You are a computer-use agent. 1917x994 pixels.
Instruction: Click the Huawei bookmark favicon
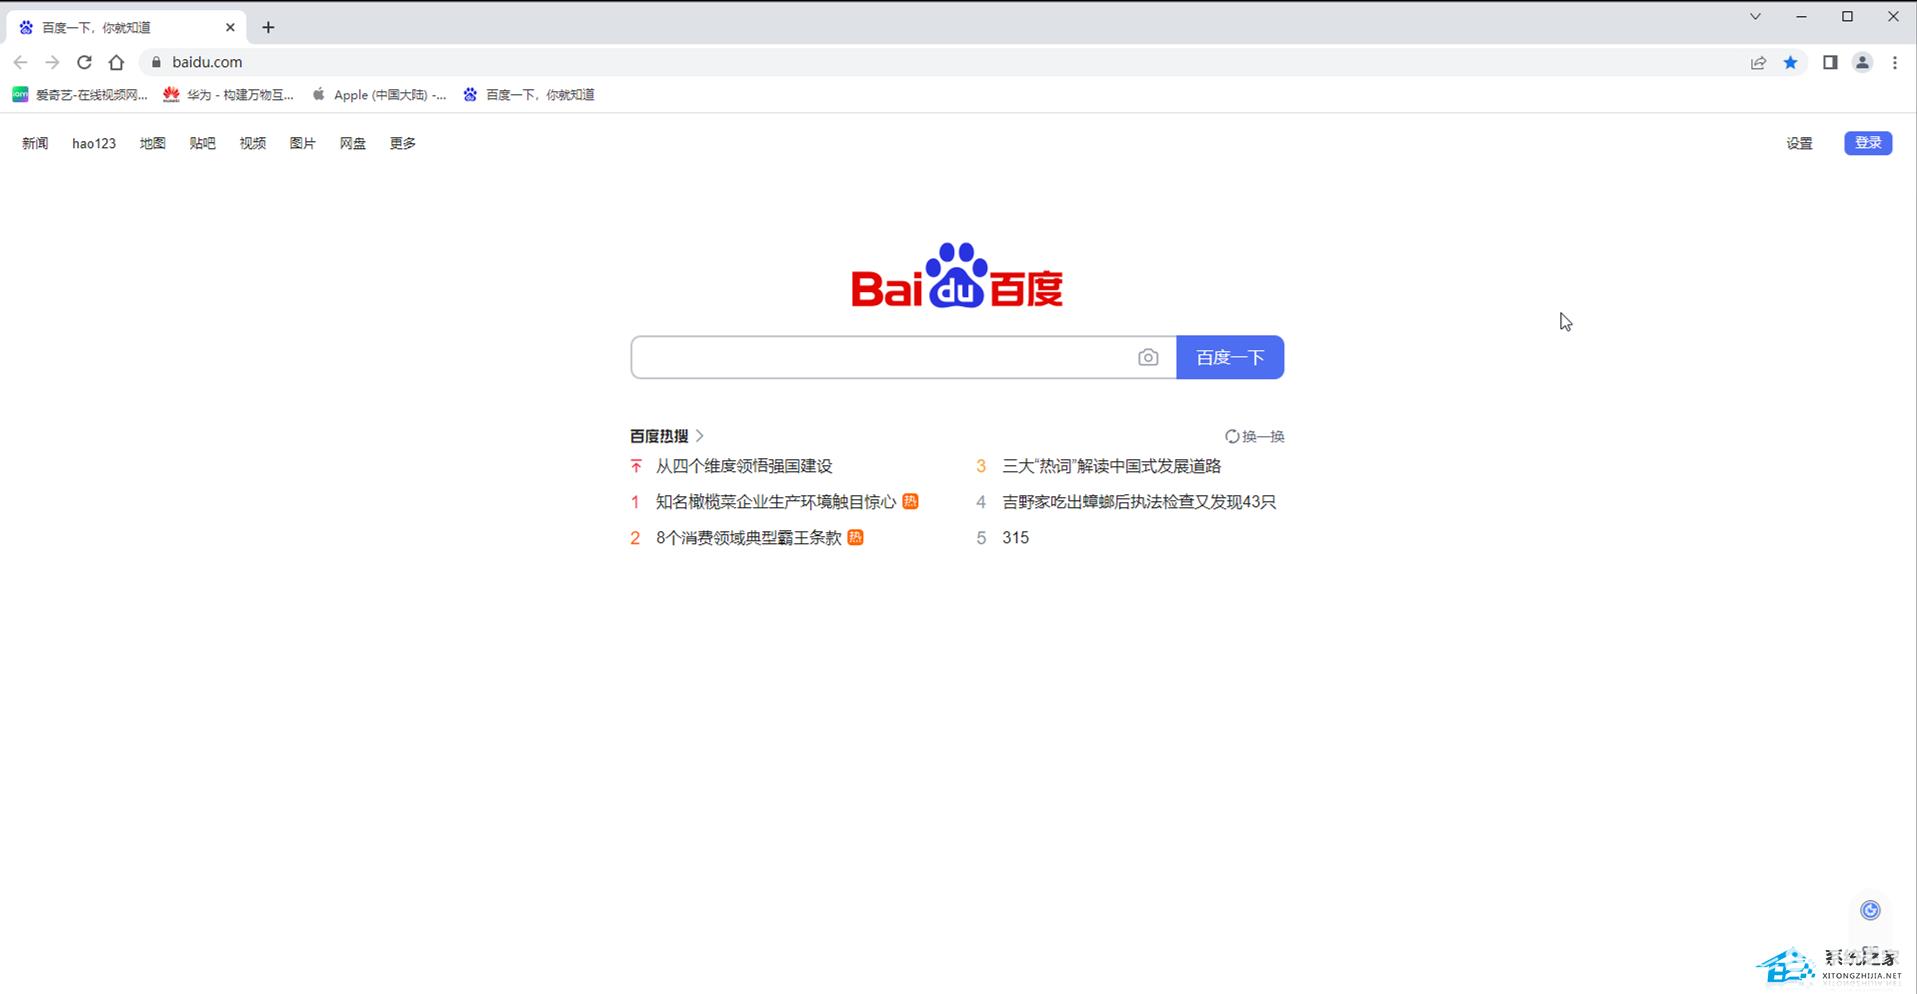click(171, 94)
